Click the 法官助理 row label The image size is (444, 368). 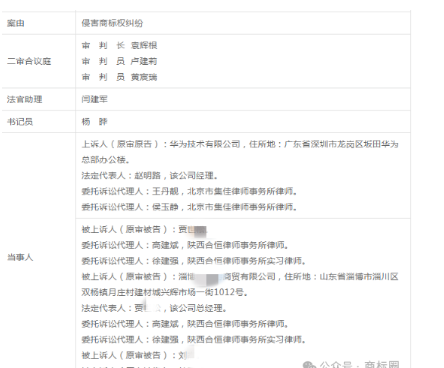(25, 99)
